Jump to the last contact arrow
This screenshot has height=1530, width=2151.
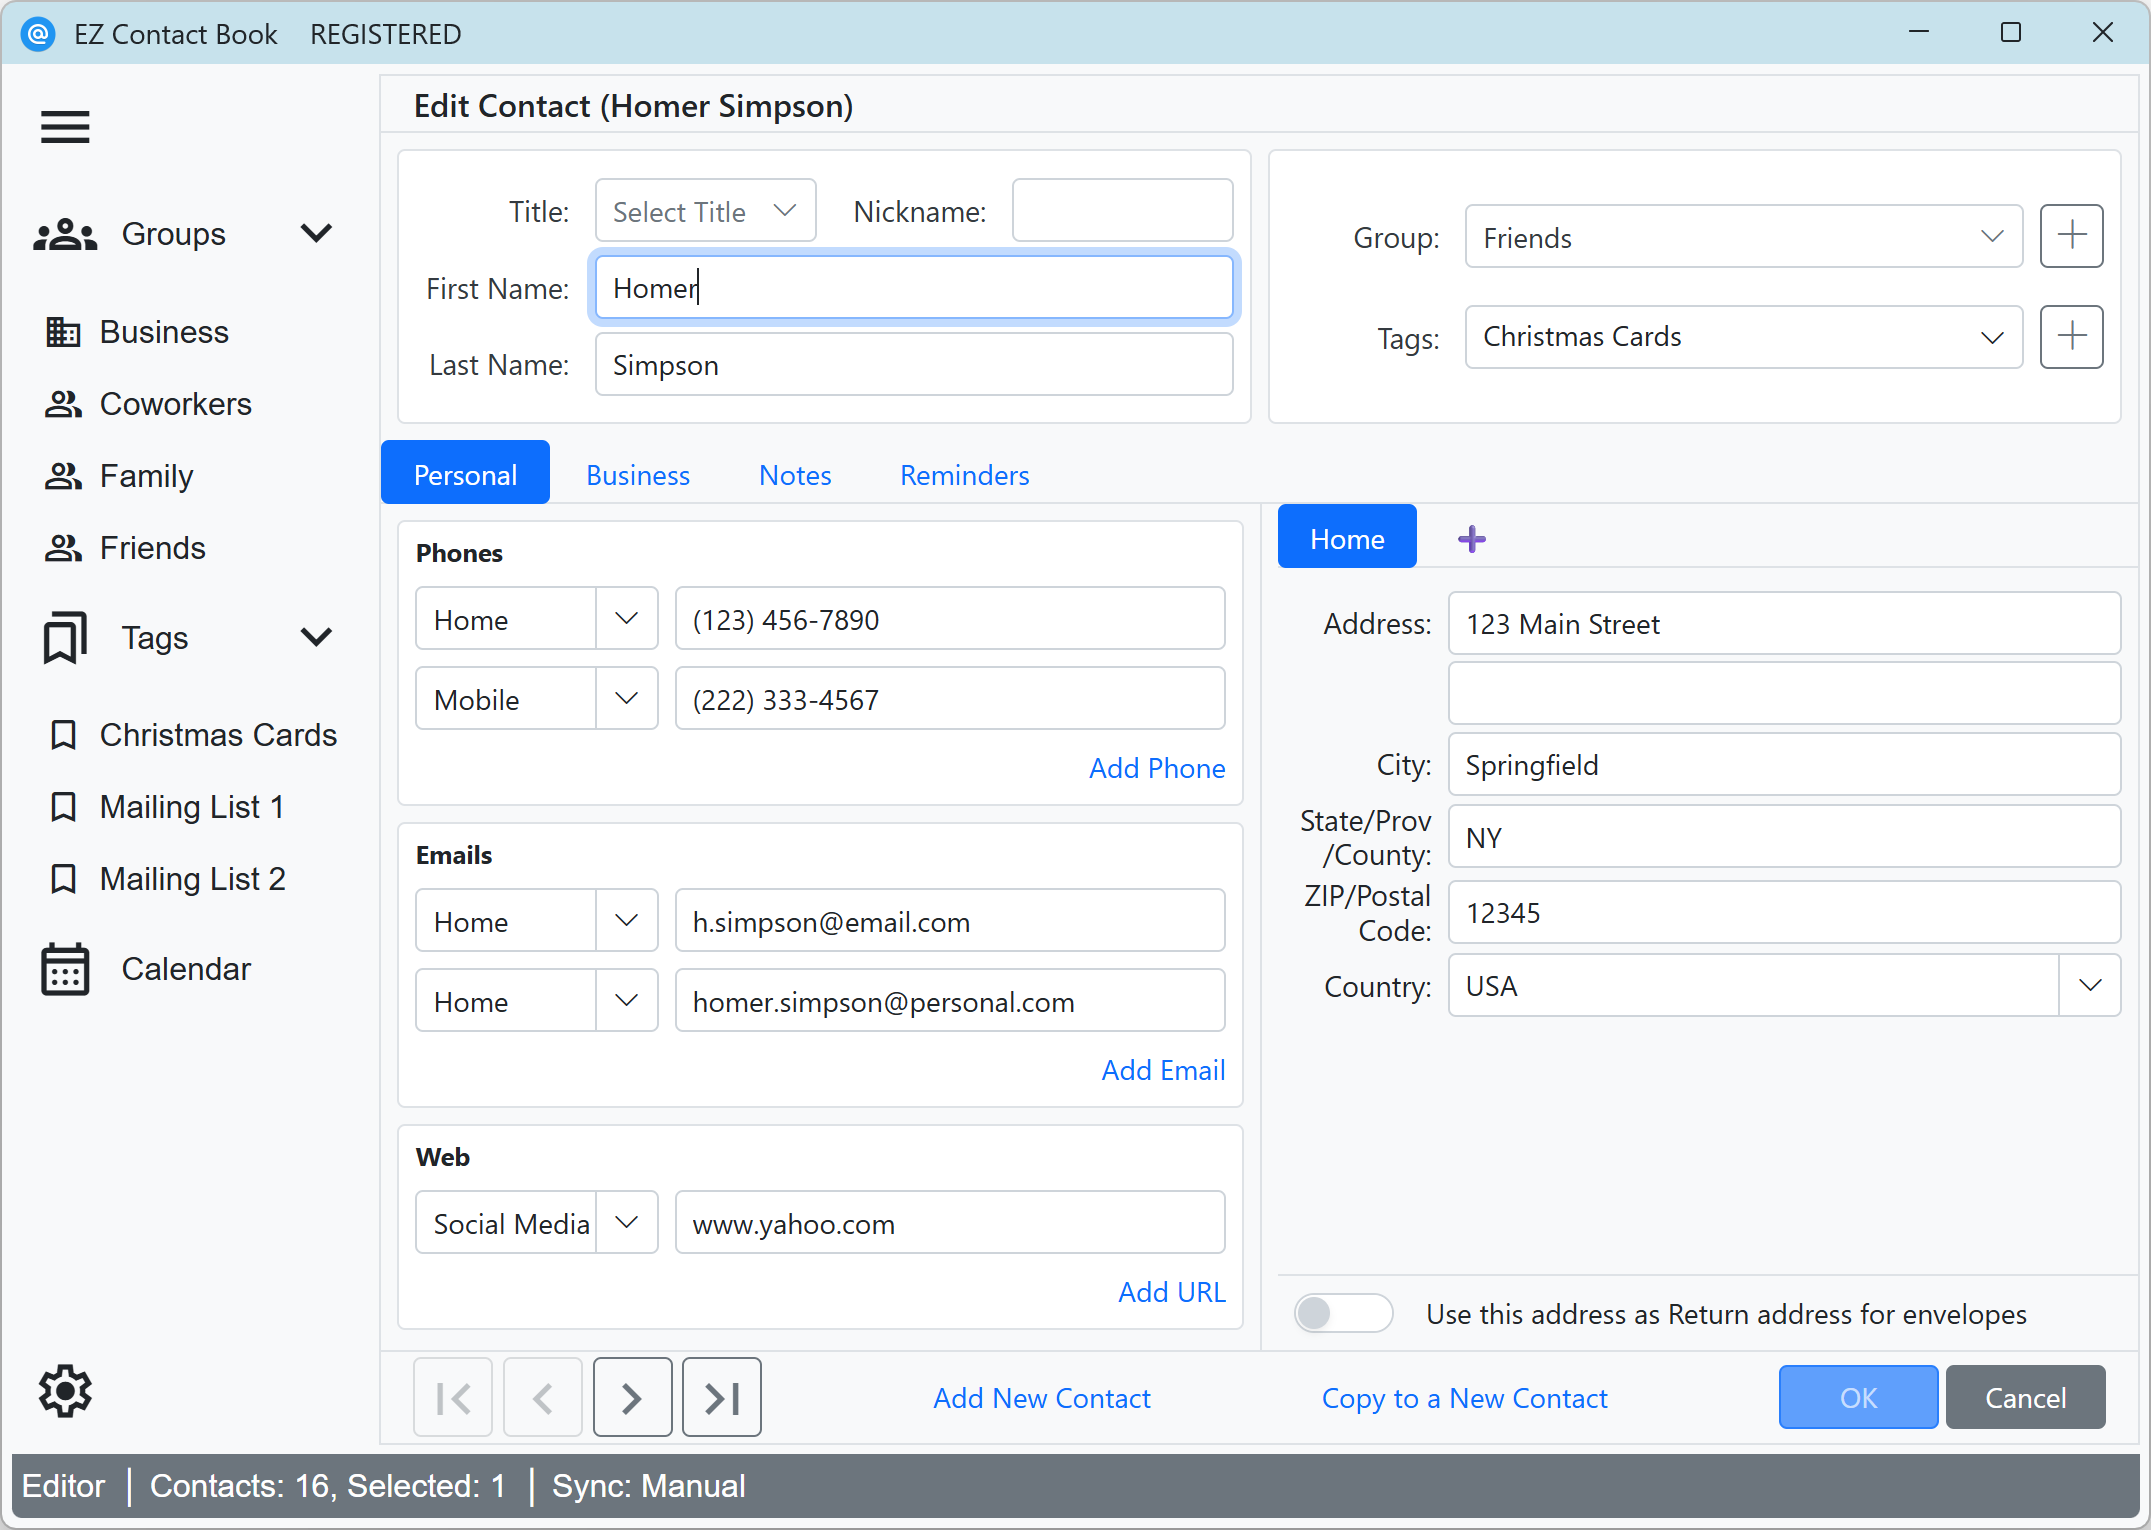coord(721,1397)
